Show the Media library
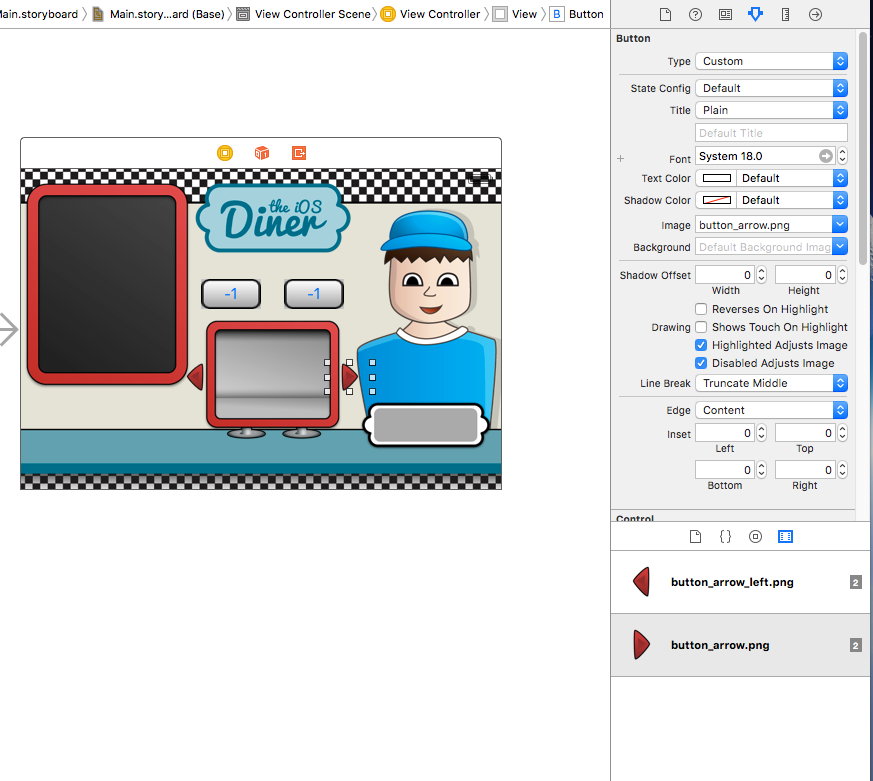 785,537
